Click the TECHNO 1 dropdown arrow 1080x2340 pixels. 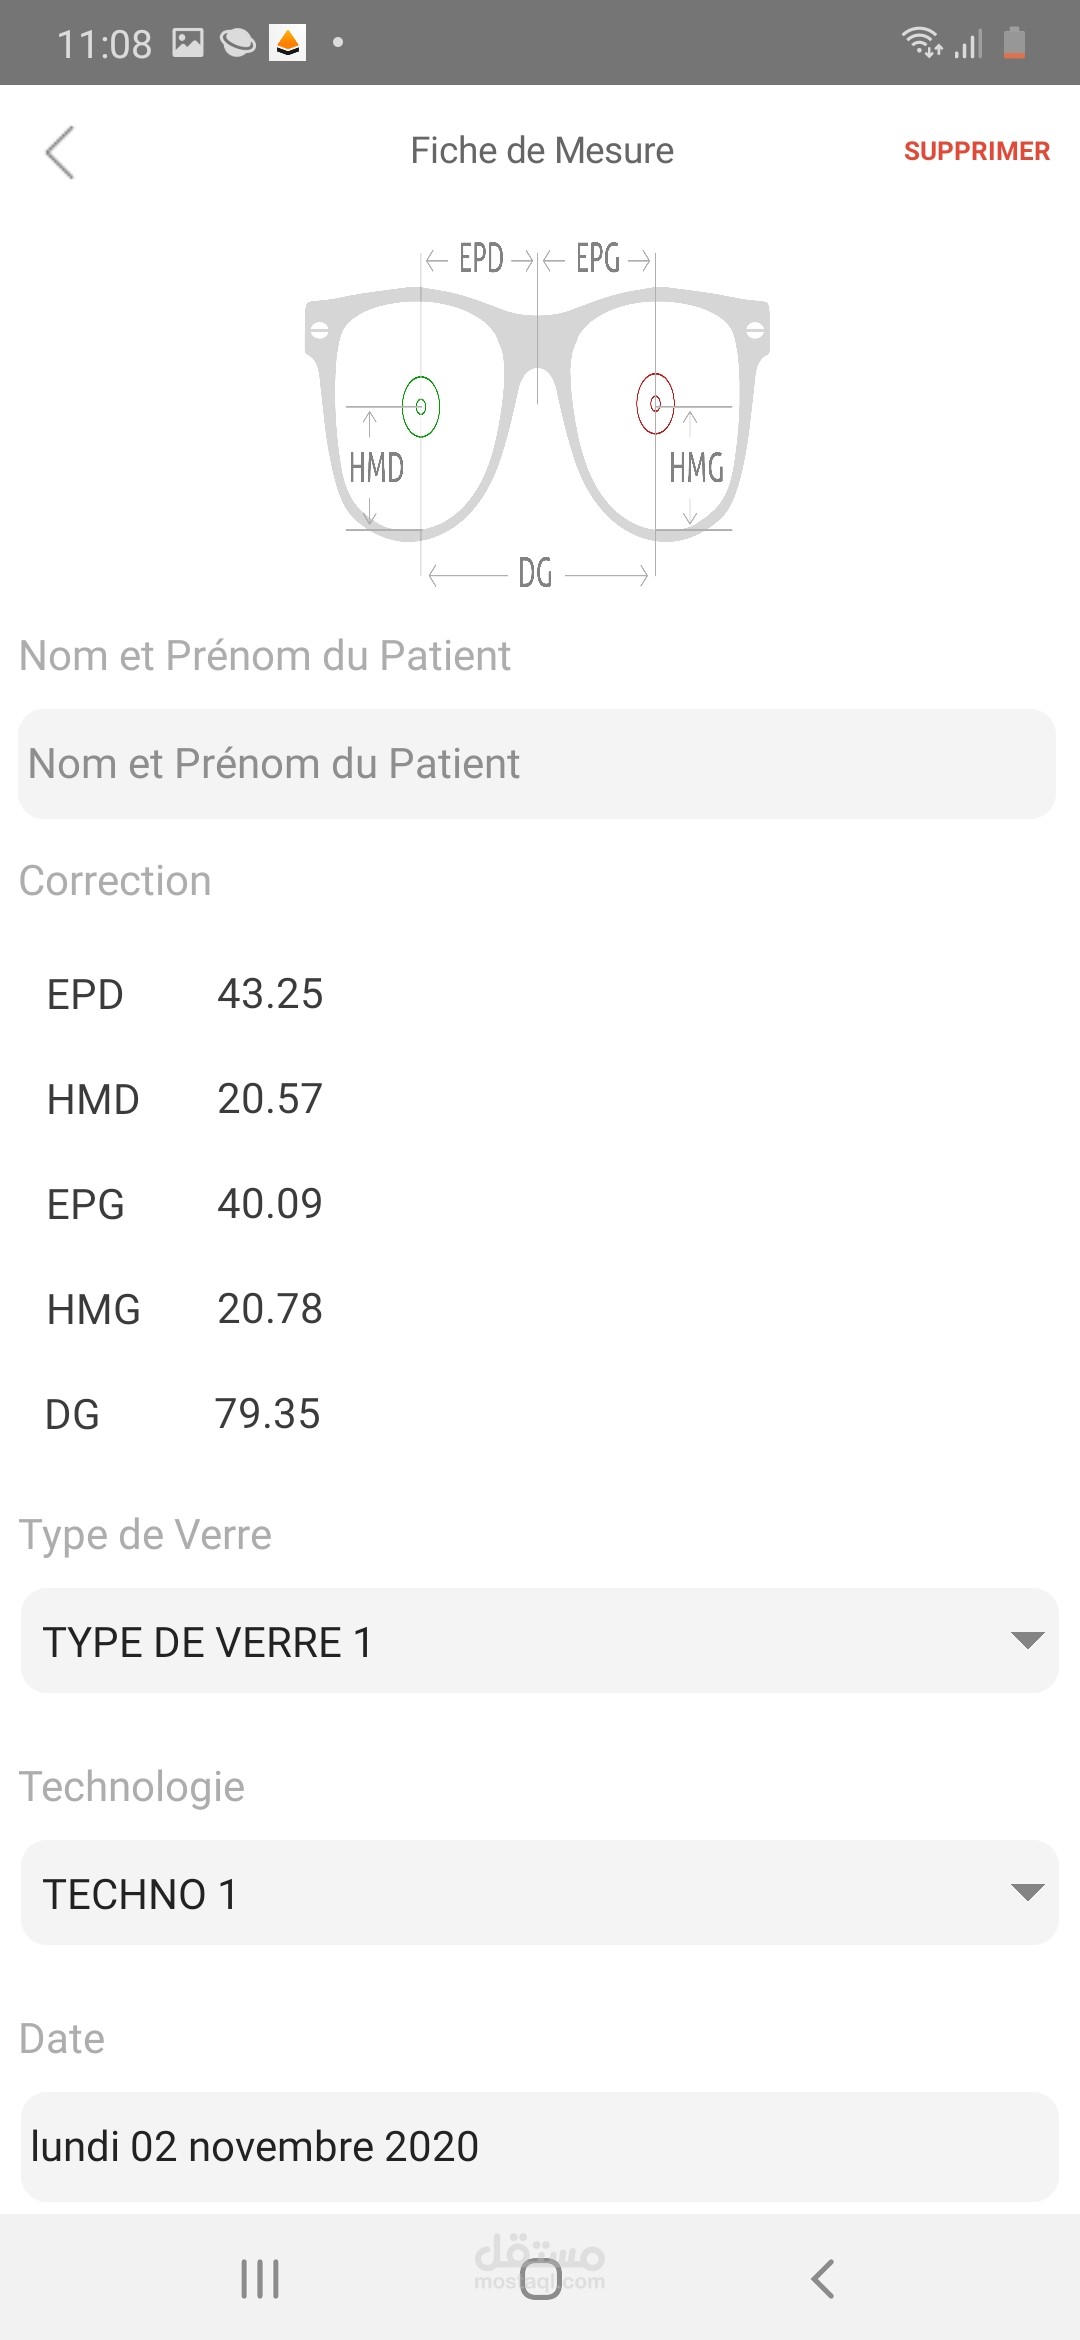[1027, 1892]
